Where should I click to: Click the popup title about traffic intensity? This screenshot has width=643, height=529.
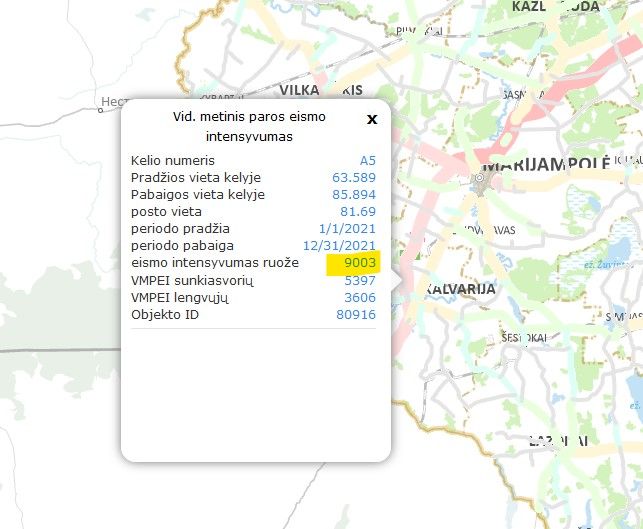[250, 127]
